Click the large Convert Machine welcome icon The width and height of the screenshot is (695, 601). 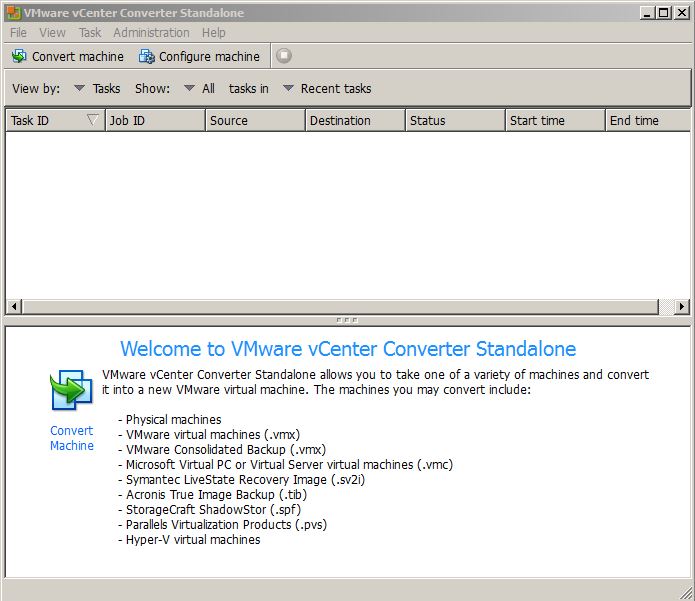71,390
